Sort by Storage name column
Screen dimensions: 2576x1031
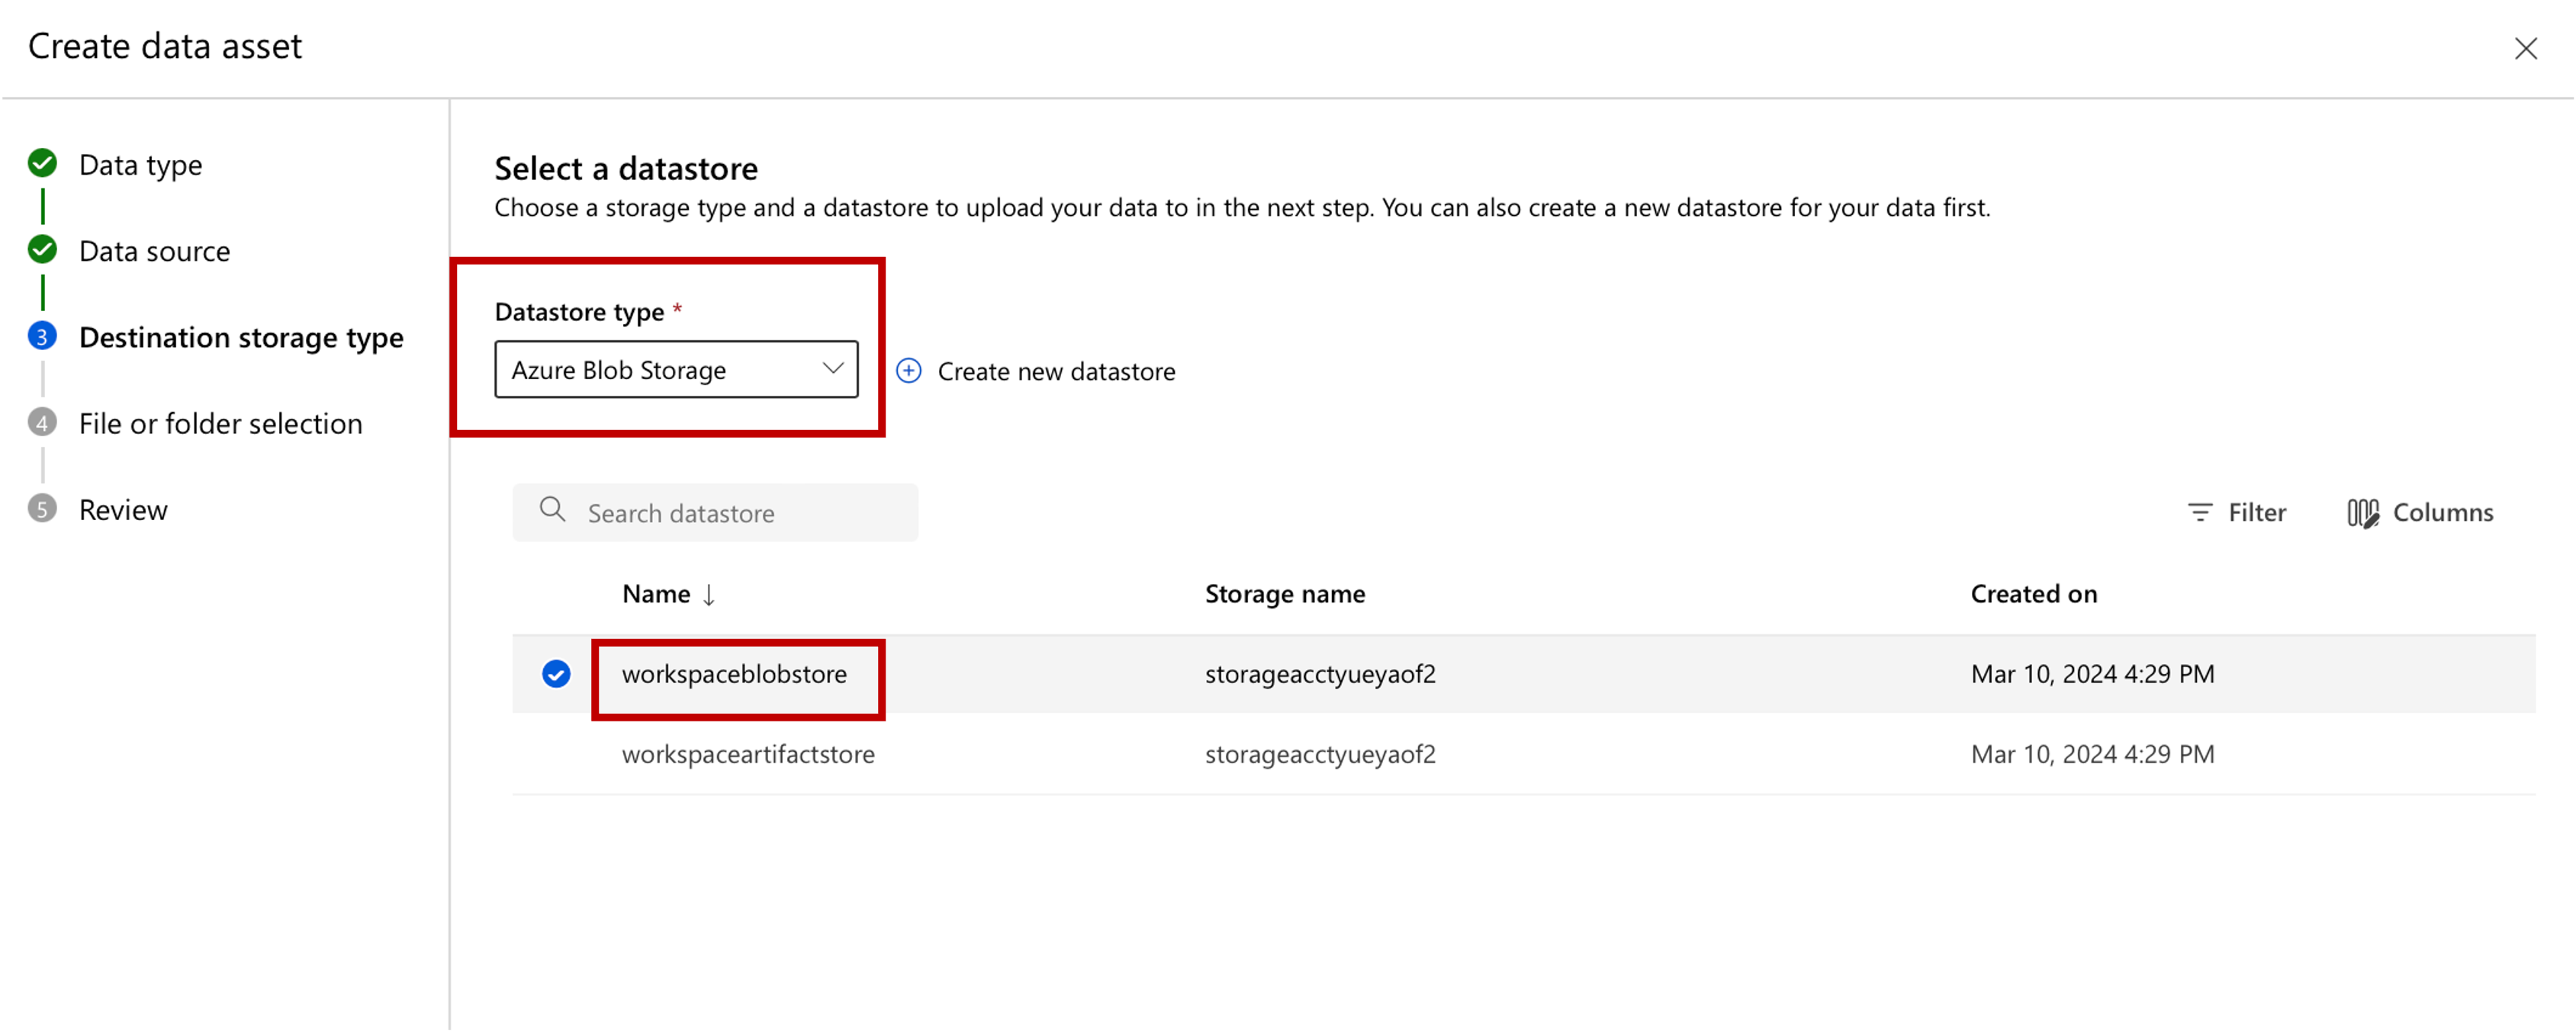[1285, 594]
